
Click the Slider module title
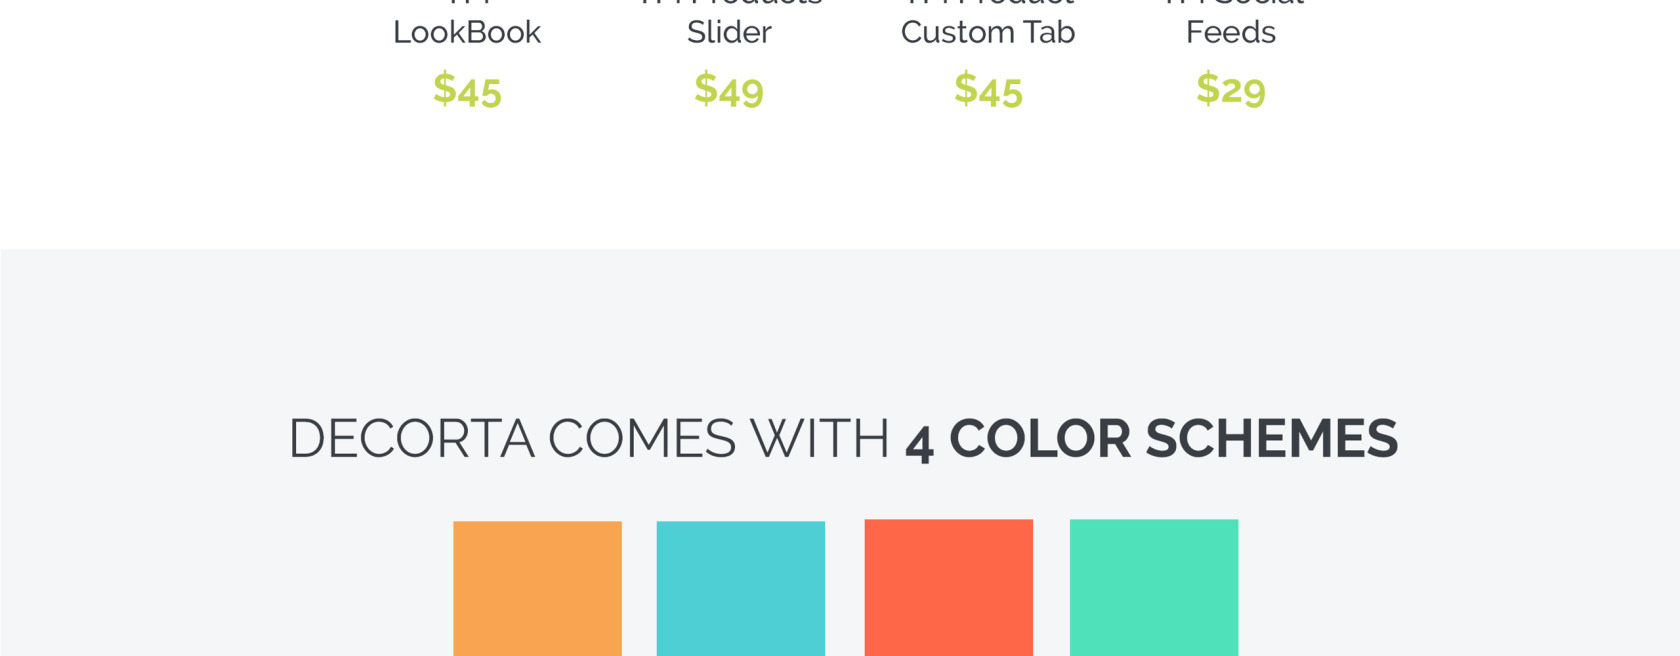(729, 32)
